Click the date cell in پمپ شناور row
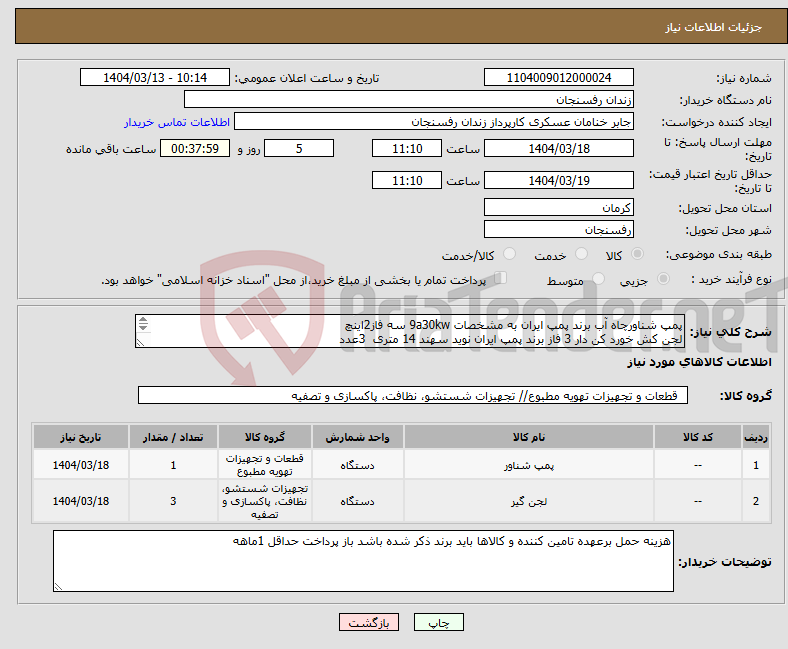788x649 pixels. point(81,466)
